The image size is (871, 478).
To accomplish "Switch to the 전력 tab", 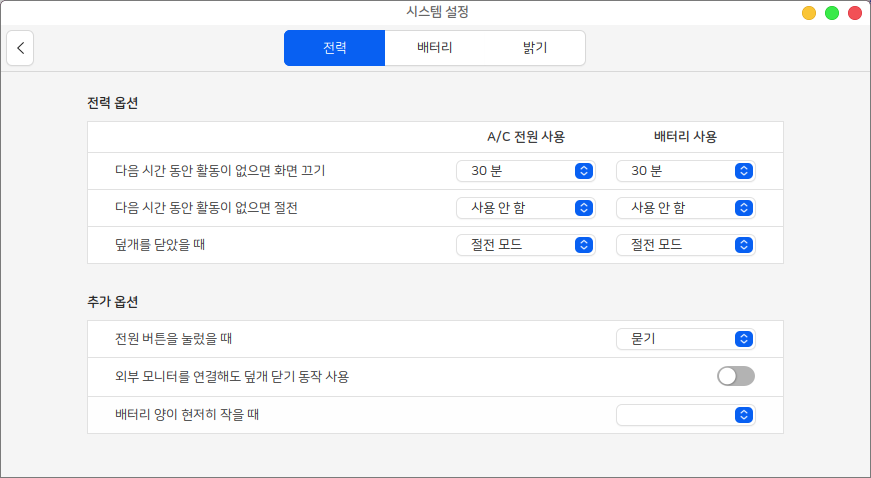I will click(x=334, y=48).
